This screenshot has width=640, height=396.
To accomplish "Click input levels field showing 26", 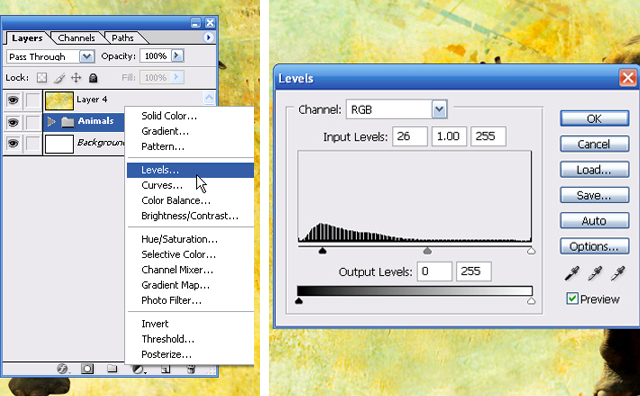I will point(410,136).
